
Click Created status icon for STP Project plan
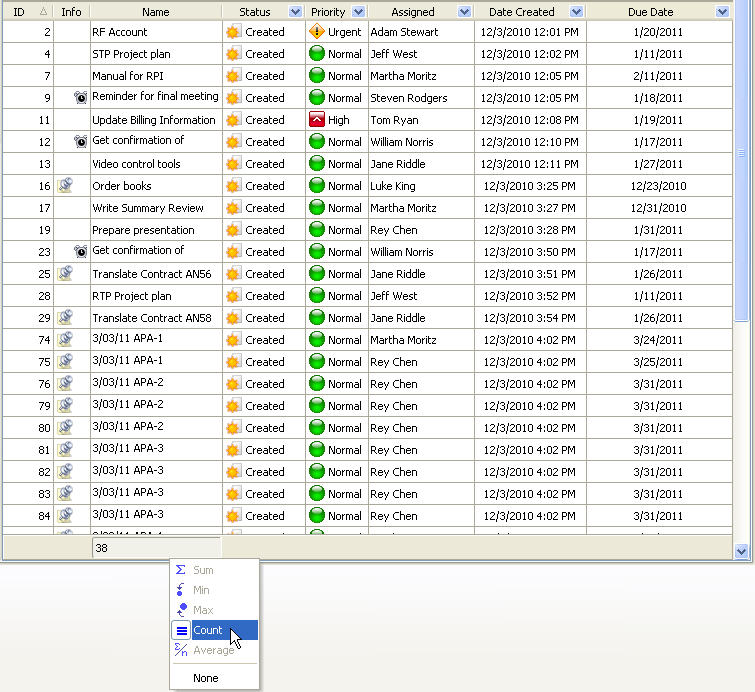(x=233, y=54)
